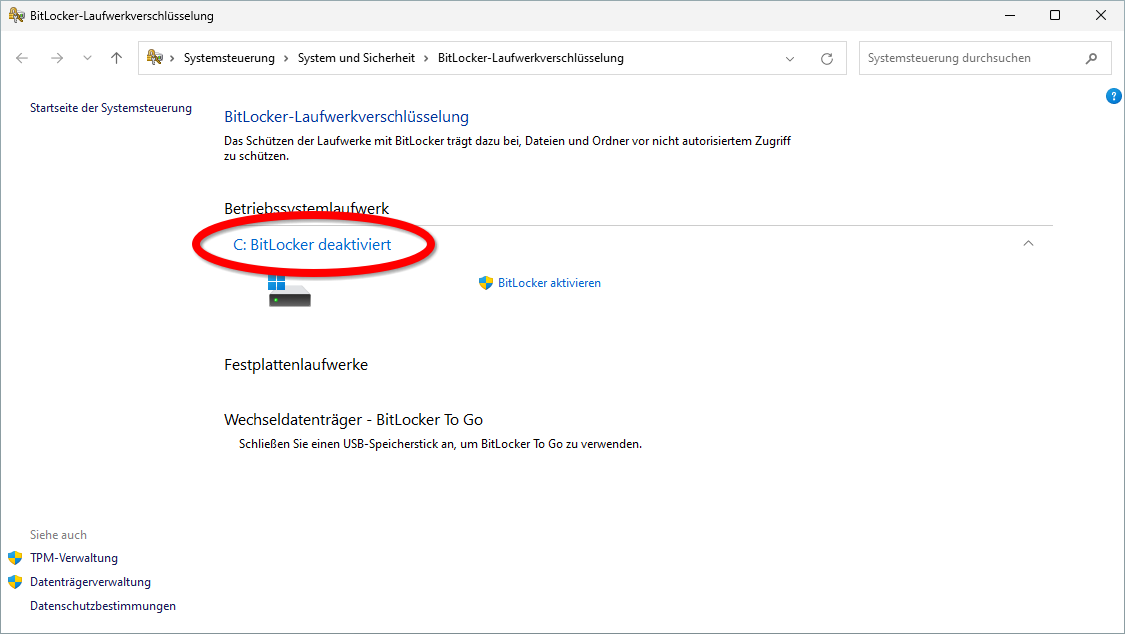Click the Datenträgerverwaltung shield icon
Image resolution: width=1125 pixels, height=634 pixels.
click(15, 581)
